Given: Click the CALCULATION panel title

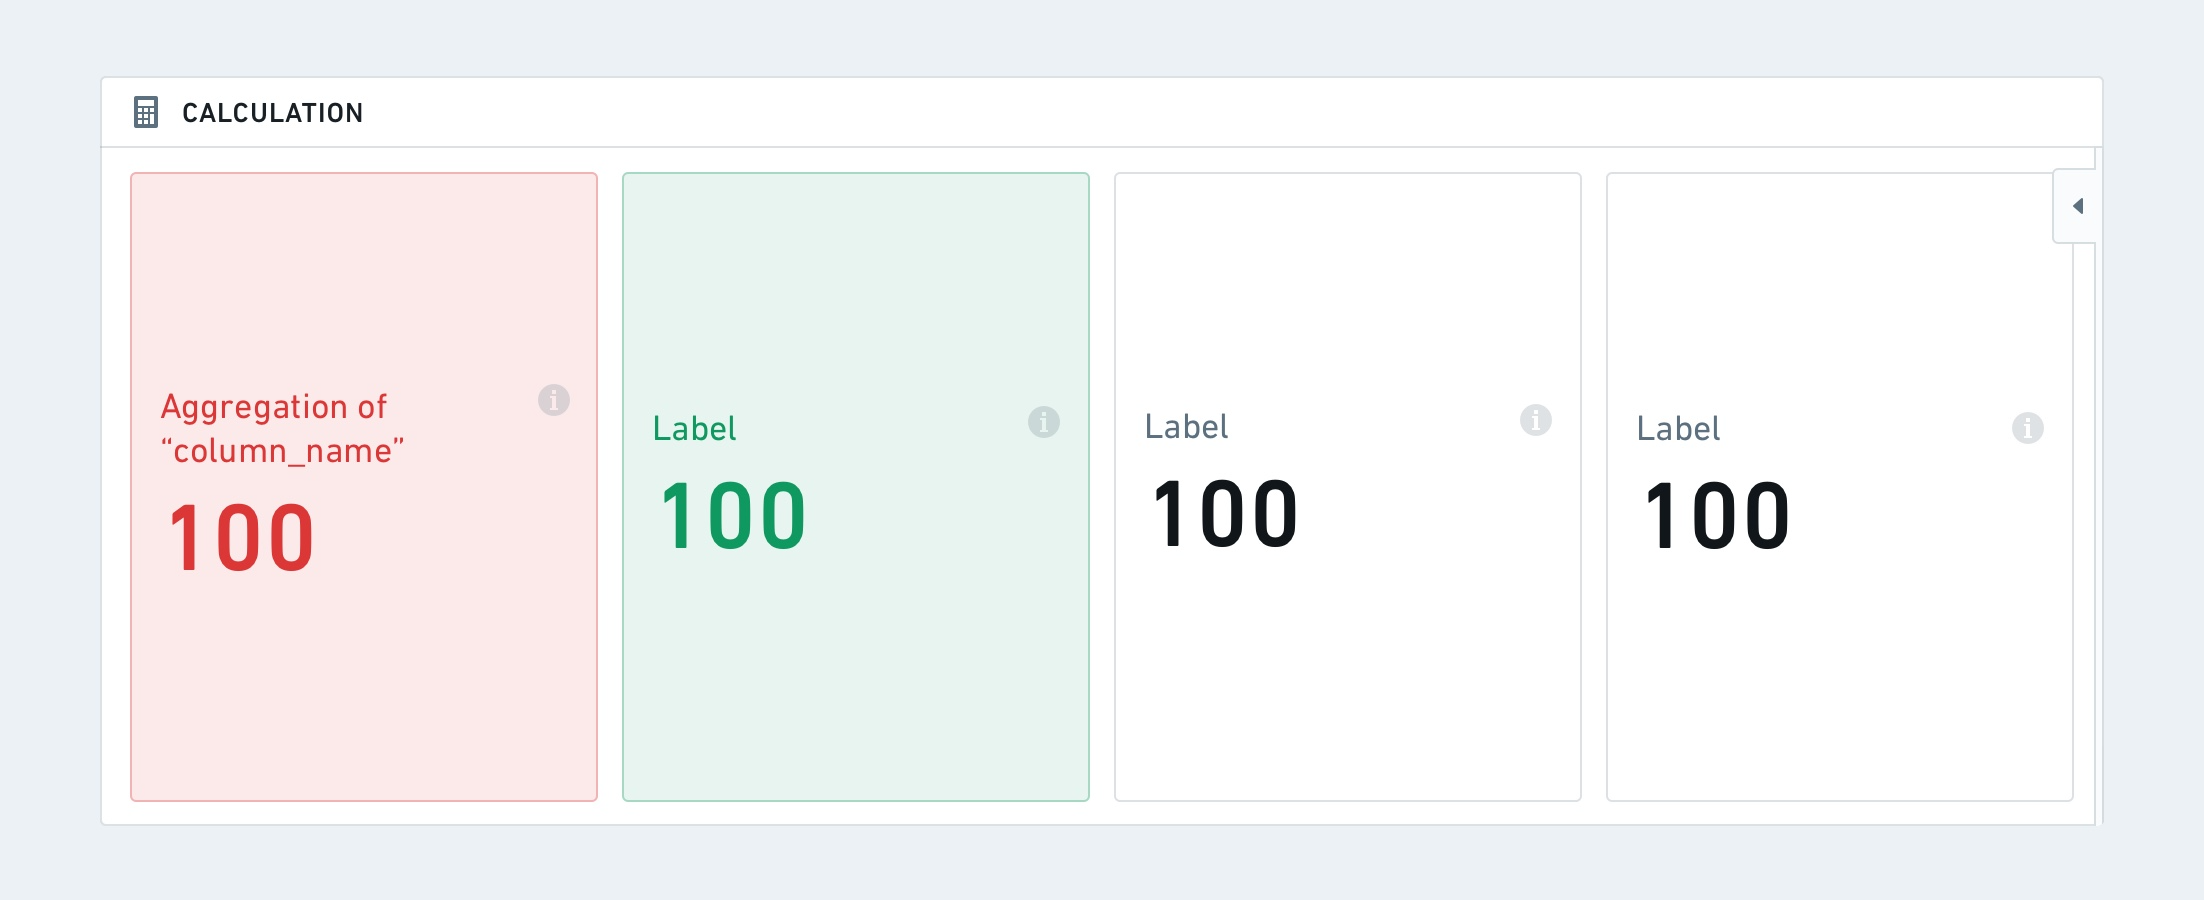Looking at the screenshot, I should pos(272,113).
